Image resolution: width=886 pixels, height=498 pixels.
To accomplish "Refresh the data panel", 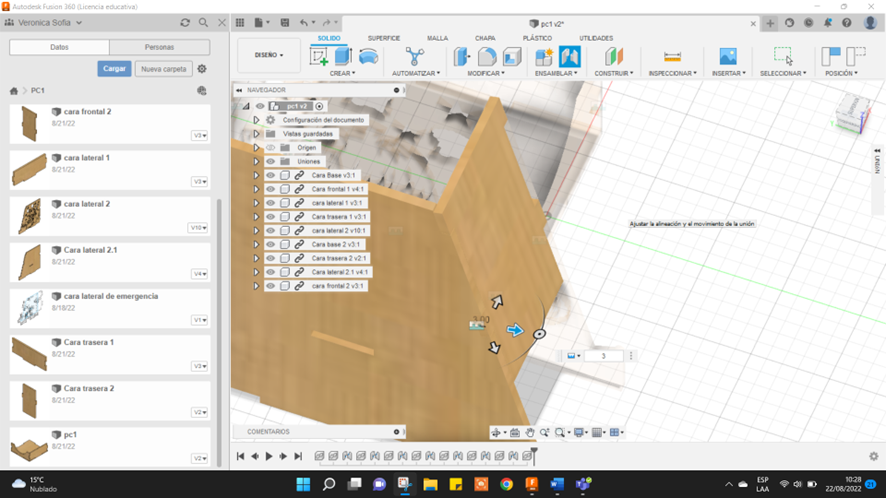I will [185, 23].
